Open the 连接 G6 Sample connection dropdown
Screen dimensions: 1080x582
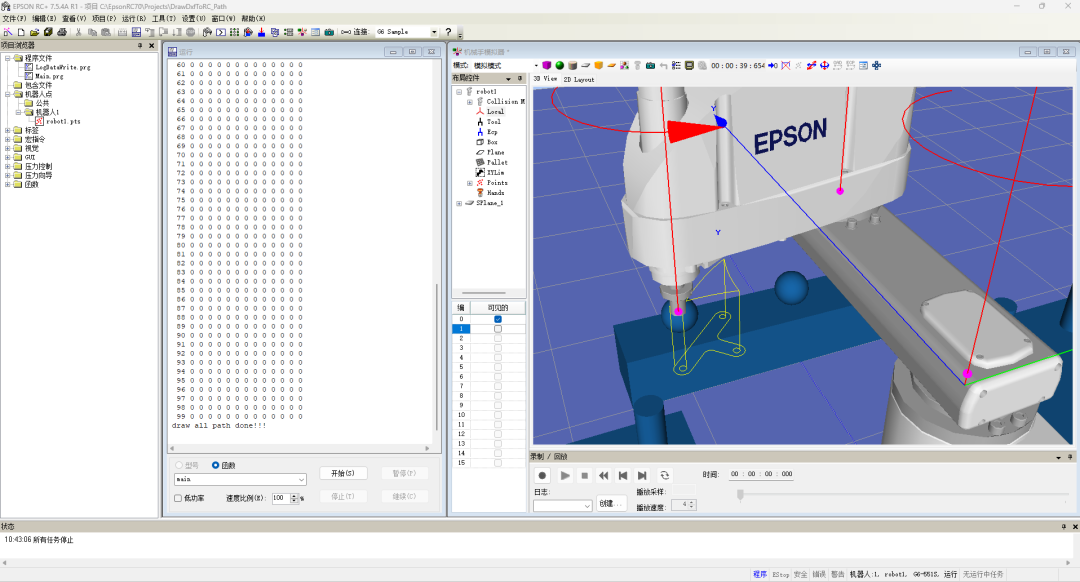coord(434,32)
